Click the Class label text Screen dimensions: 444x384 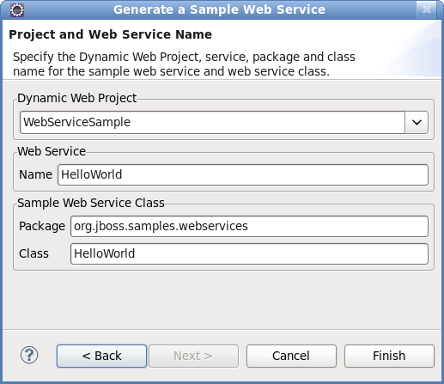(34, 254)
